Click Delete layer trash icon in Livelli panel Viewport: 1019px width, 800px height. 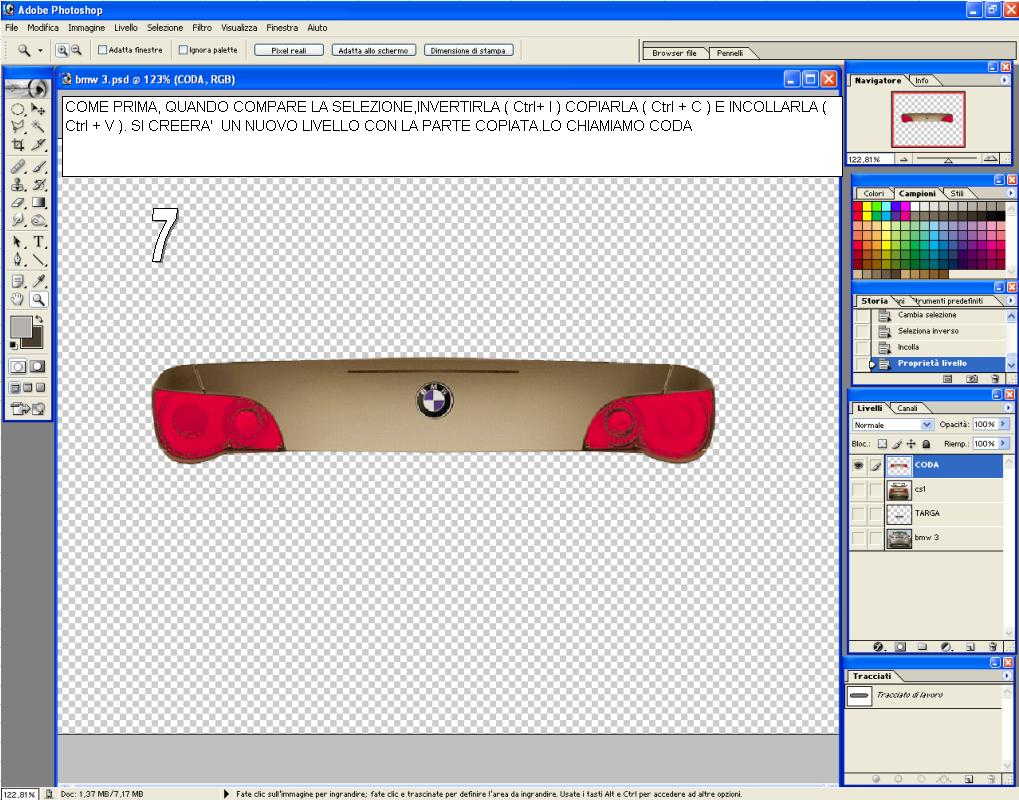pyautogui.click(x=992, y=647)
